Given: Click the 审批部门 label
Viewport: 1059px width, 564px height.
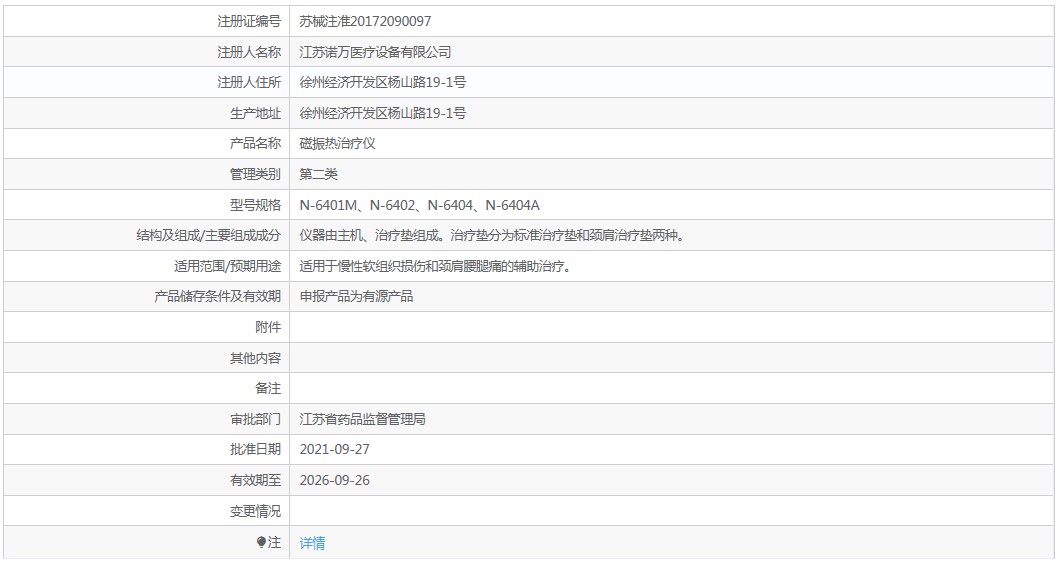Looking at the screenshot, I should pyautogui.click(x=255, y=419).
